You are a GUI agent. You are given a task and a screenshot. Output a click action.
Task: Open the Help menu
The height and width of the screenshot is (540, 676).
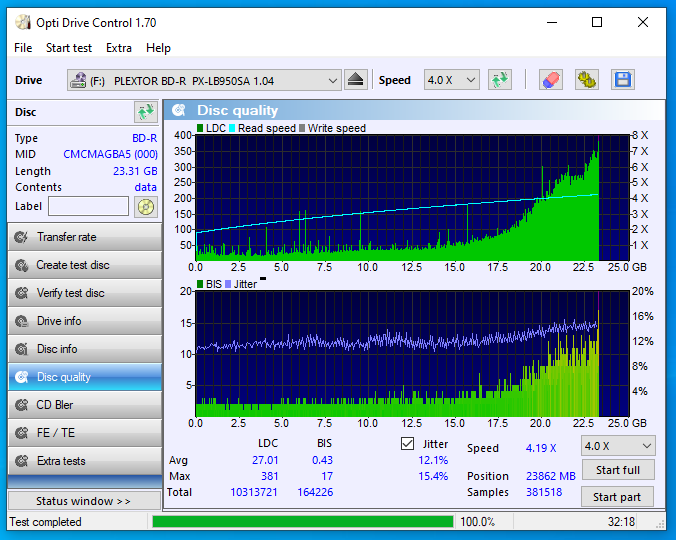point(158,48)
